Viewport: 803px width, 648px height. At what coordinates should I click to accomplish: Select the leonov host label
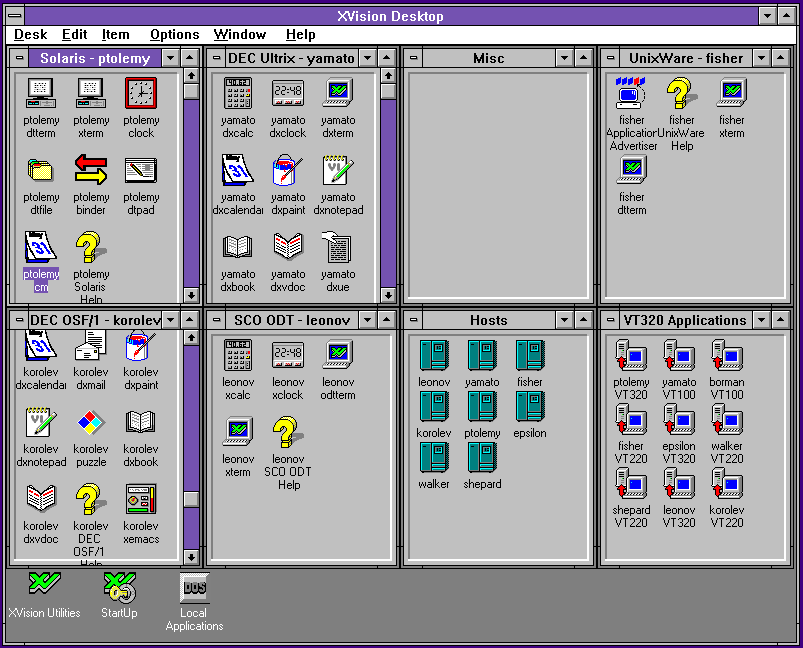pos(434,382)
